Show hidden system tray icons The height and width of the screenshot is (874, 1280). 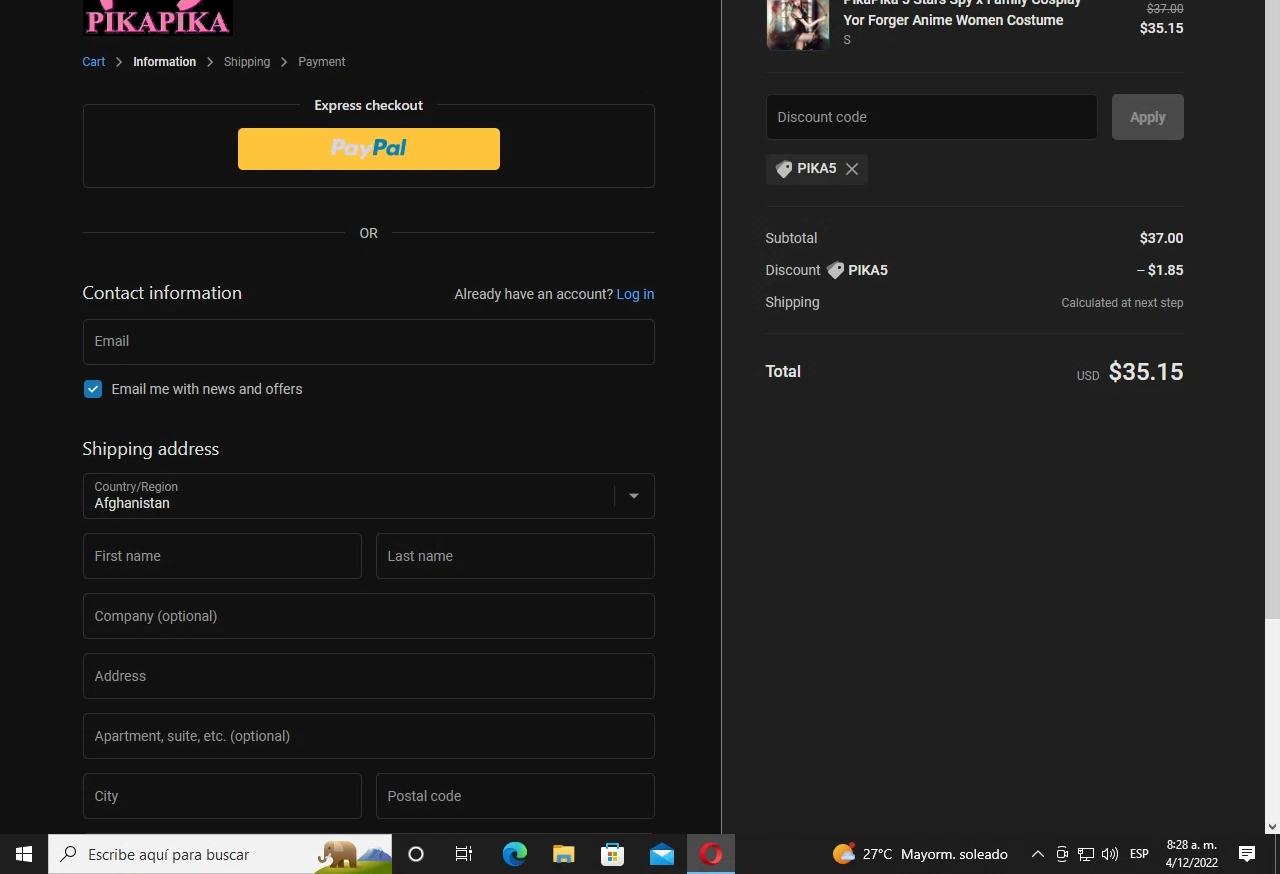tap(1037, 854)
